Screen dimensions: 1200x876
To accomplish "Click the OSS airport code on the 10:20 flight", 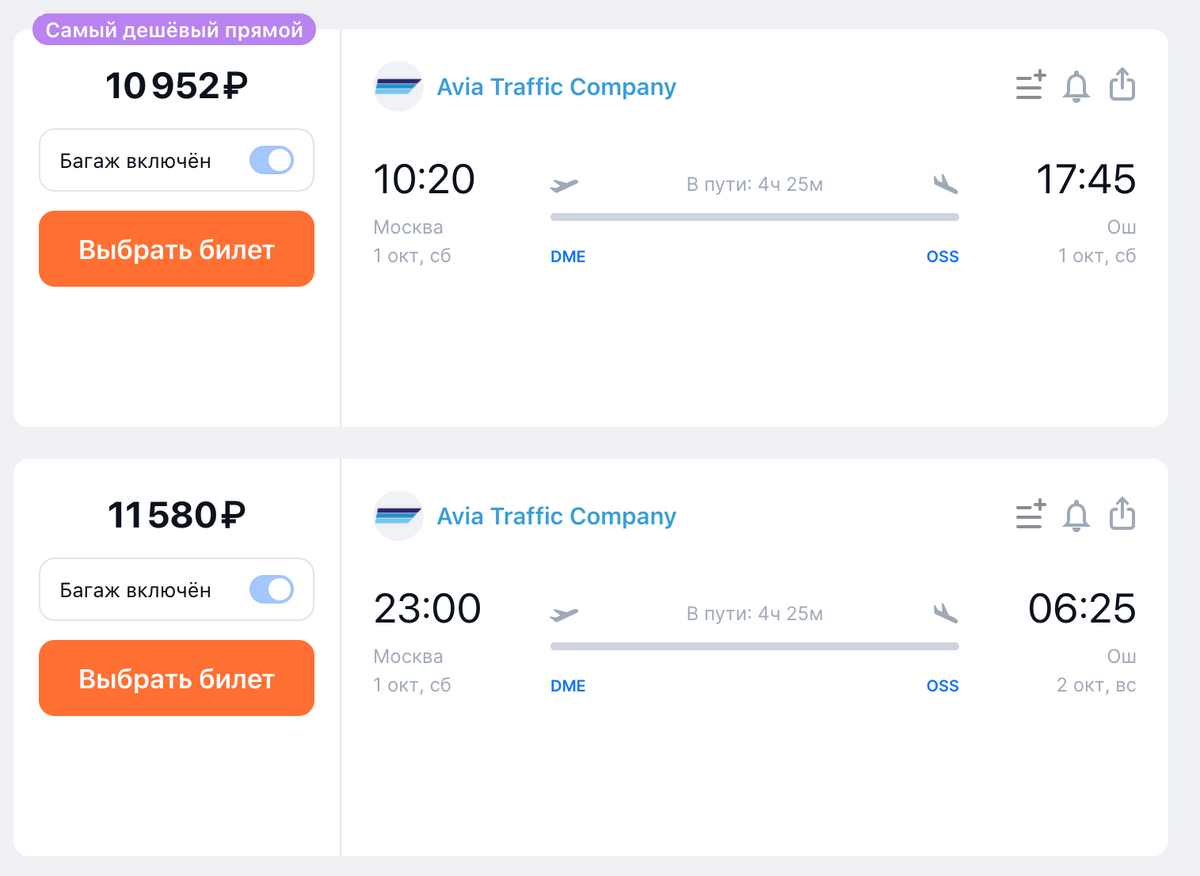I will tap(942, 257).
